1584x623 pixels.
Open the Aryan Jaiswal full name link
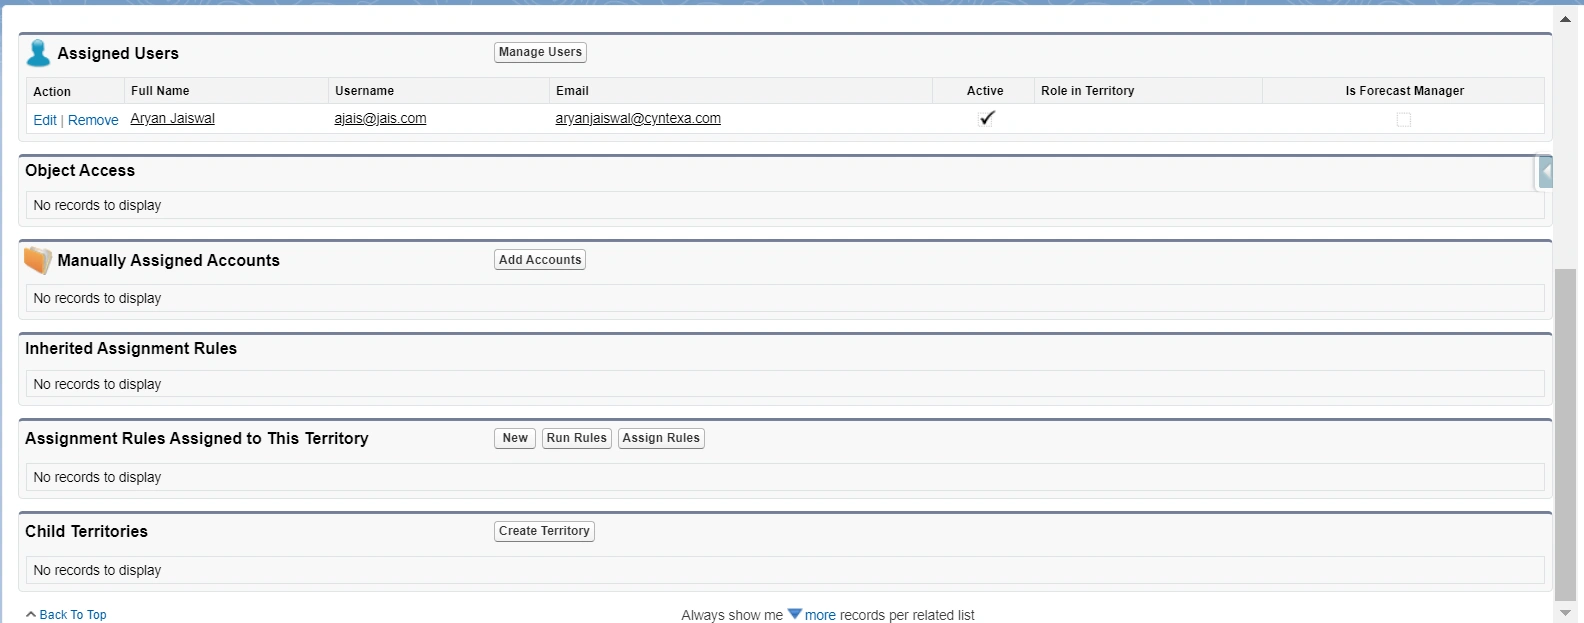tap(172, 119)
